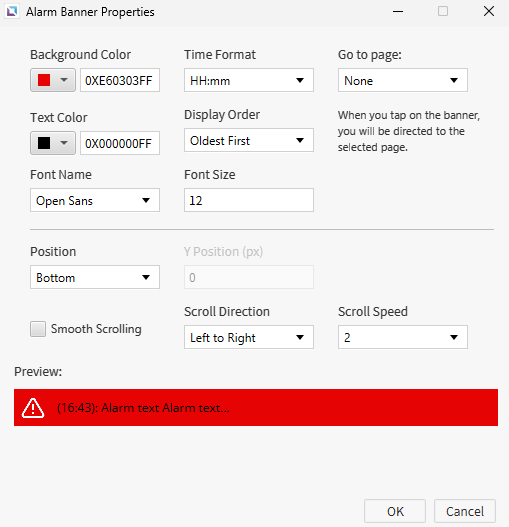This screenshot has height=527, width=509.
Task: Open the Display Order Oldest First dropdown
Action: click(249, 140)
